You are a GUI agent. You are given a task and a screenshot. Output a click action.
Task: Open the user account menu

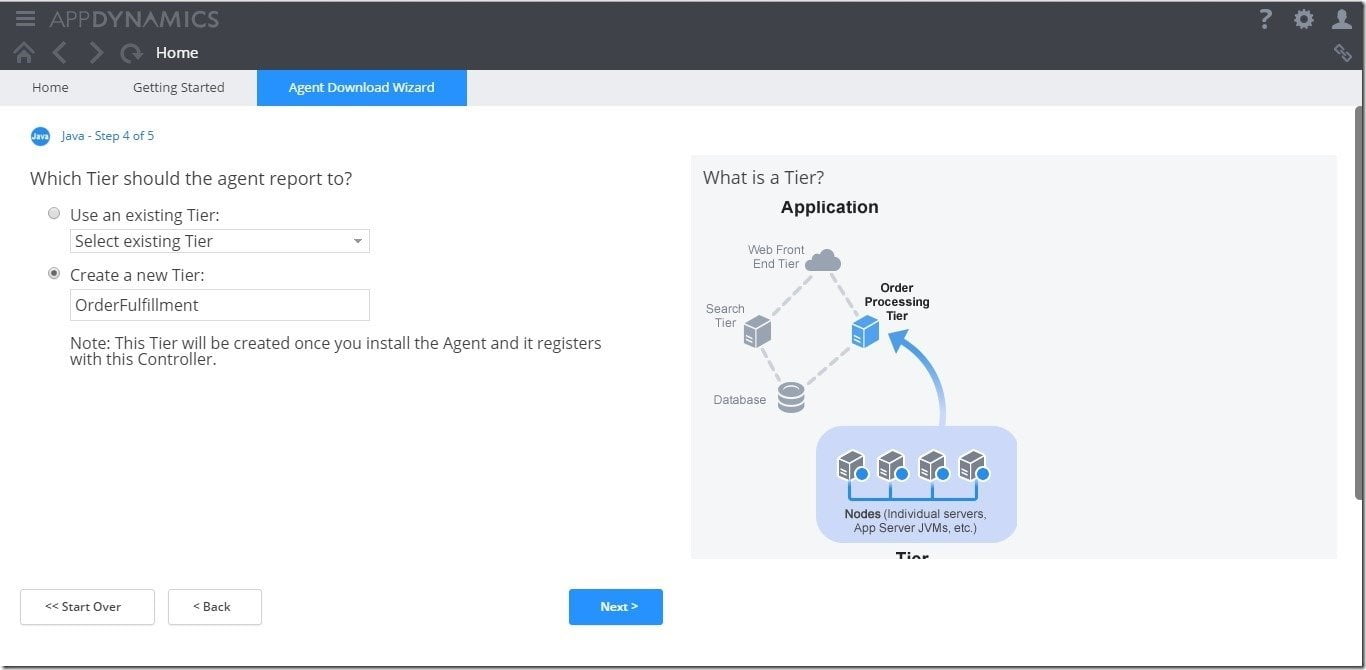coord(1342,19)
